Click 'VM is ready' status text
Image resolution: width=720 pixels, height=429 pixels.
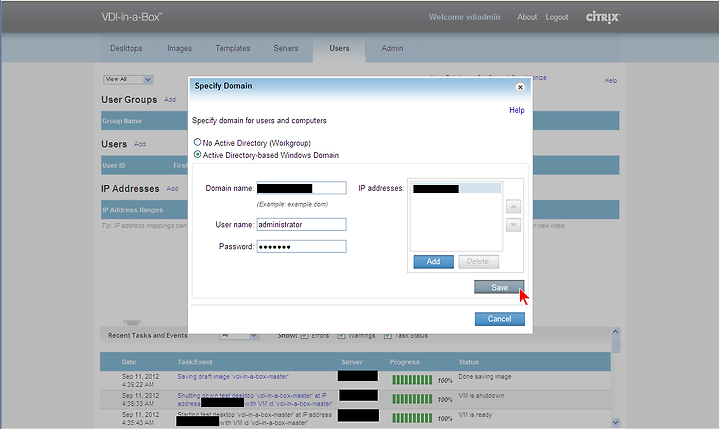pyautogui.click(x=475, y=415)
